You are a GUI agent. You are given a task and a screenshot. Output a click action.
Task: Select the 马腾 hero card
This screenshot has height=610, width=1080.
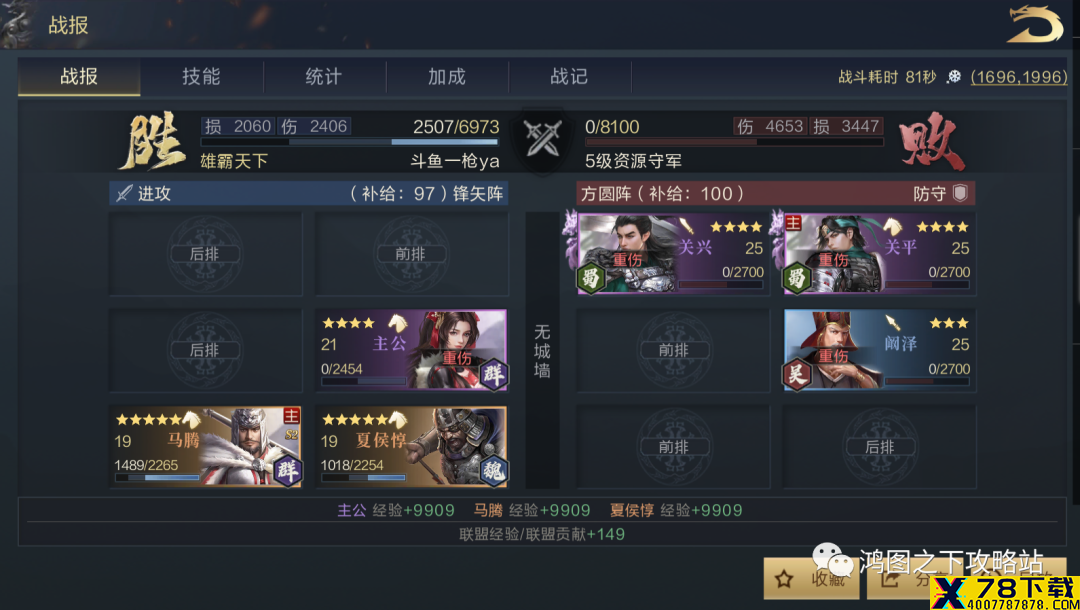(205, 447)
